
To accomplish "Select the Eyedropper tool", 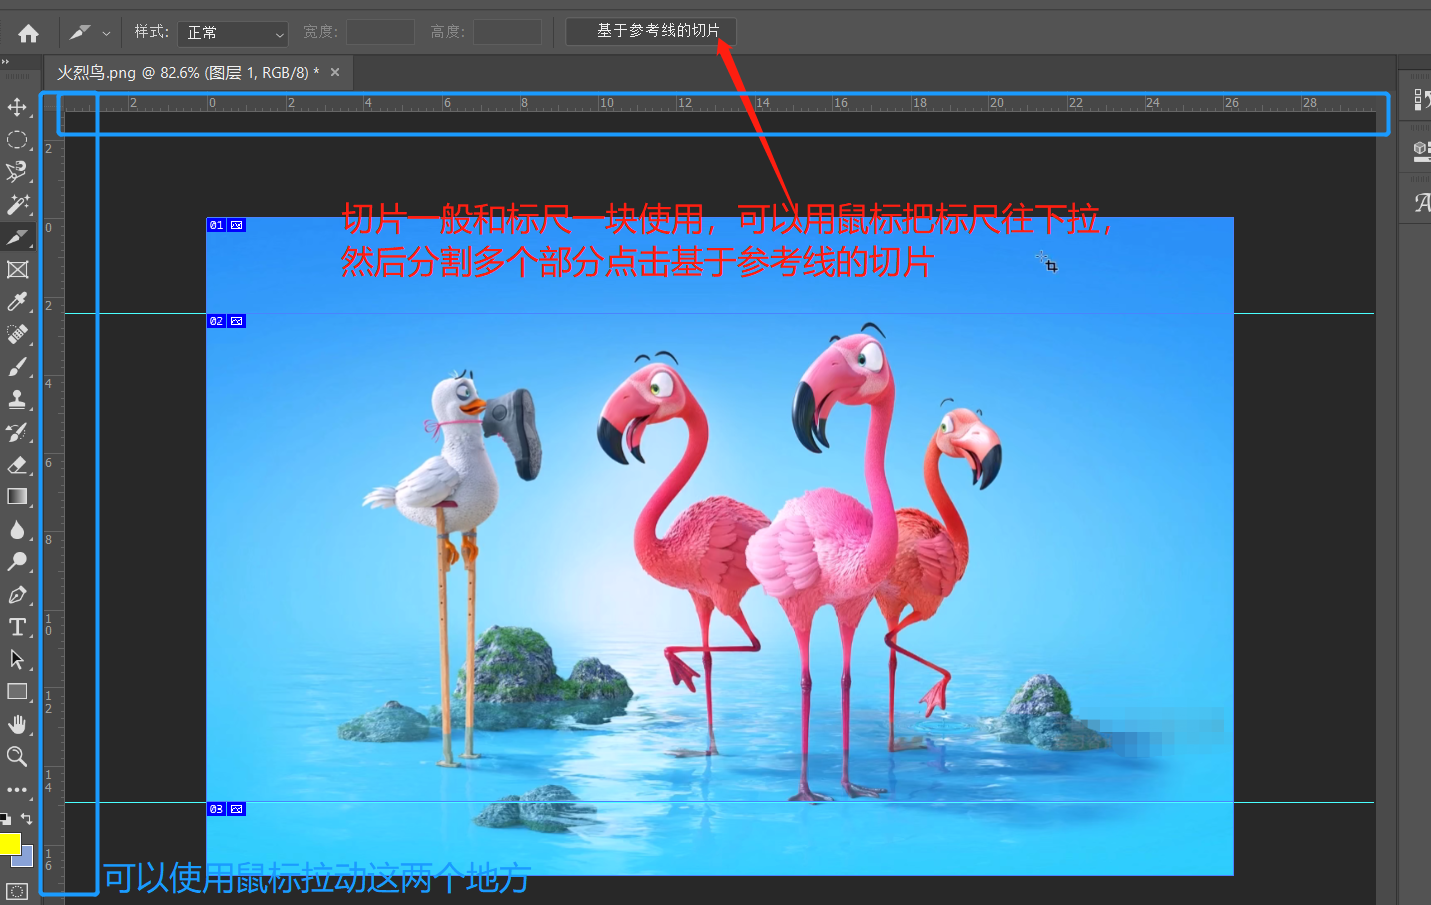I will pos(17,302).
